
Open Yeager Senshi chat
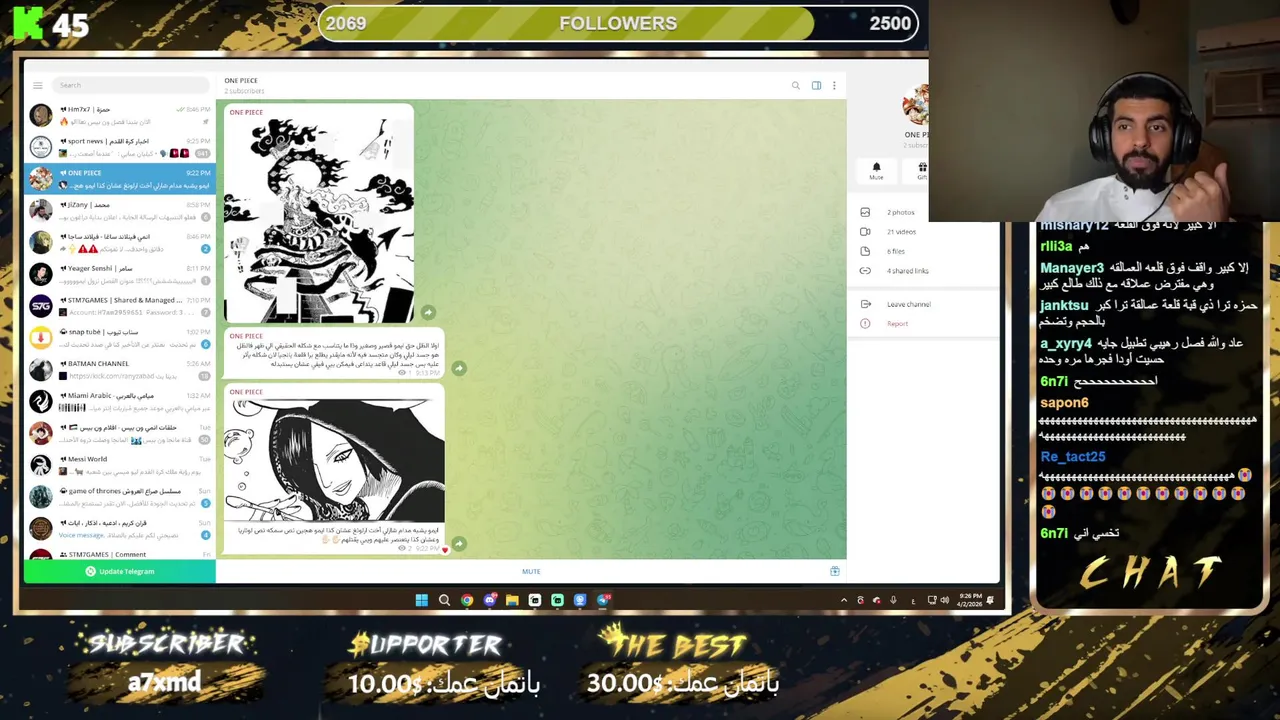[120, 275]
